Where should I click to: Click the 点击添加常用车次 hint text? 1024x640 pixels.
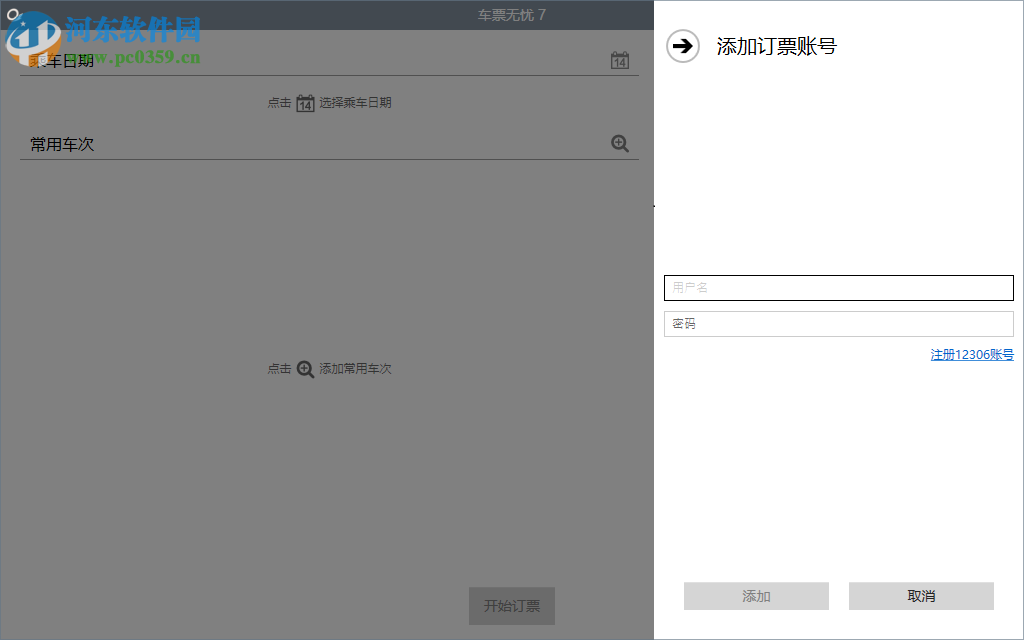click(x=330, y=369)
